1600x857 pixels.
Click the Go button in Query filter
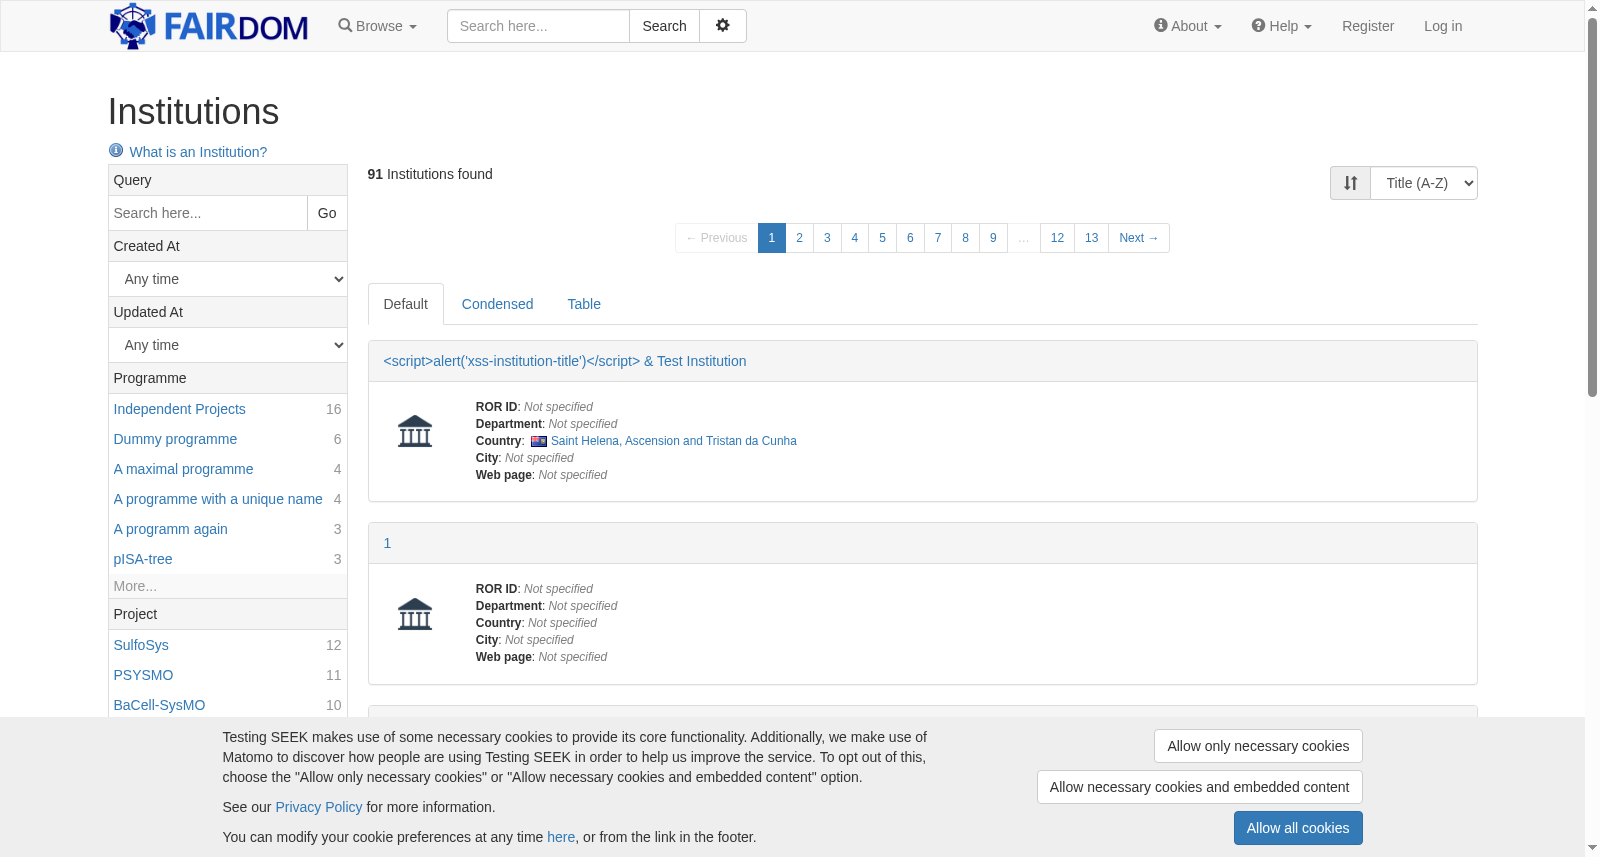tap(327, 213)
